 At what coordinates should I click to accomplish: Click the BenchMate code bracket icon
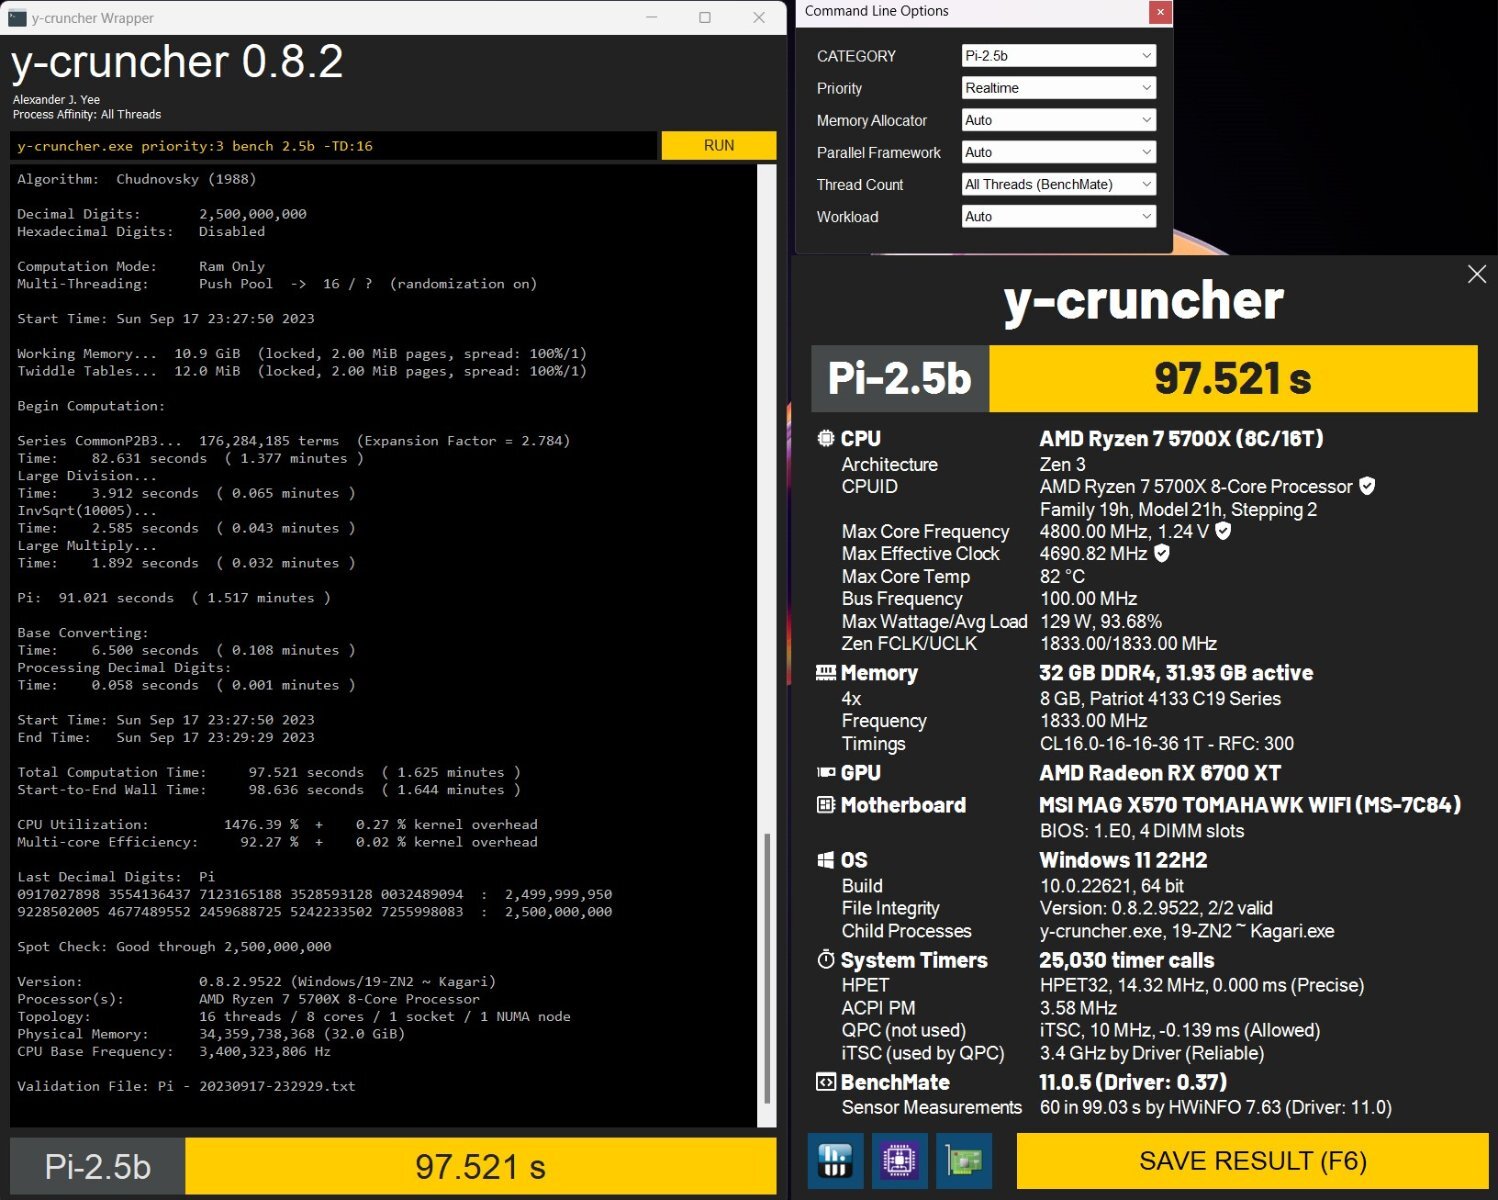[826, 1082]
